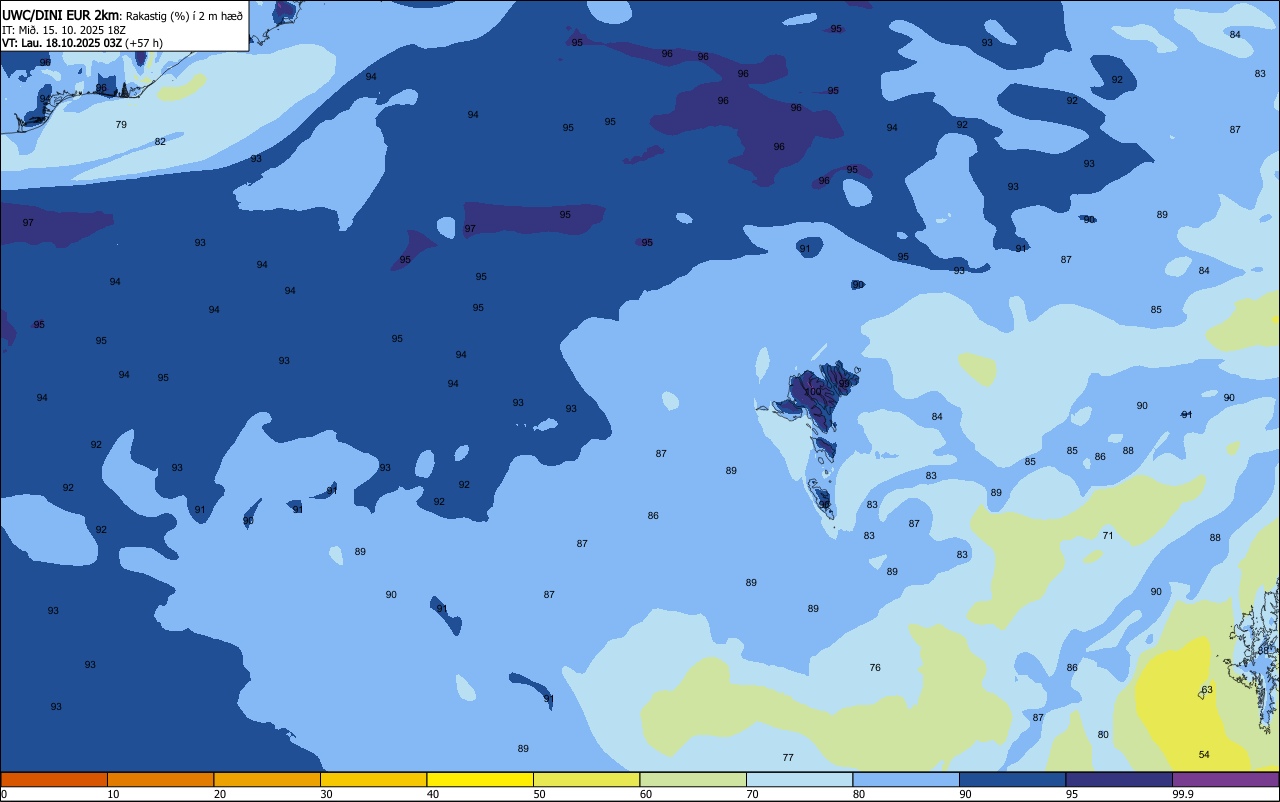Click the '60' legend tick label

pyautogui.click(x=646, y=794)
